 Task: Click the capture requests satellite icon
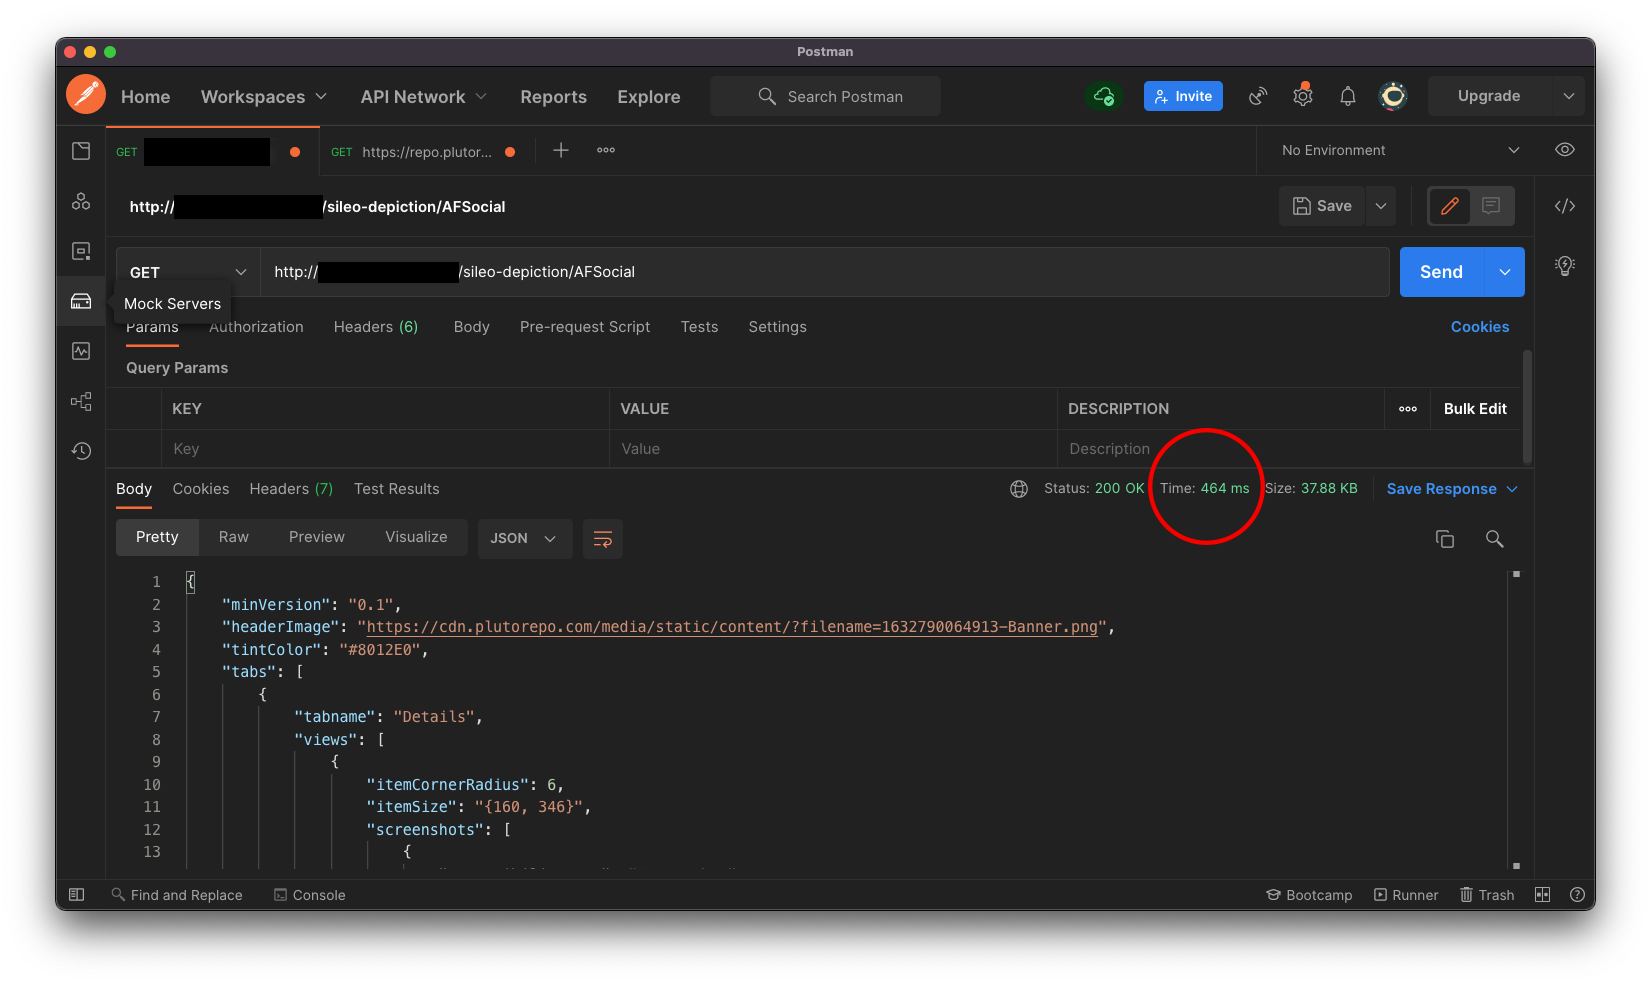[1258, 96]
